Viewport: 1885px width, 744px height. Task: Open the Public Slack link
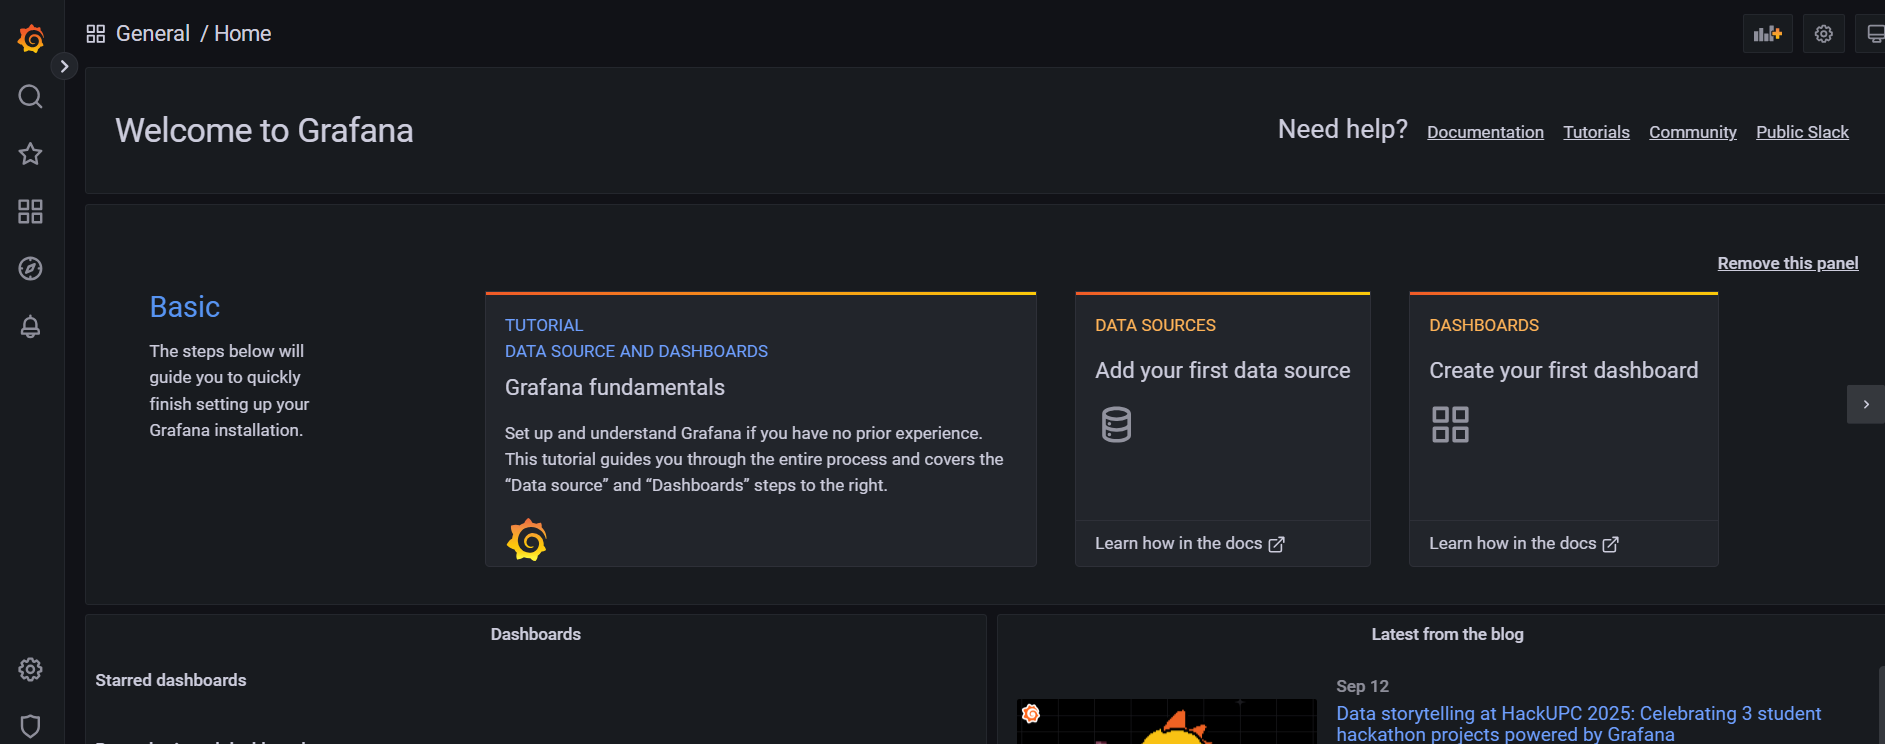[1802, 132]
